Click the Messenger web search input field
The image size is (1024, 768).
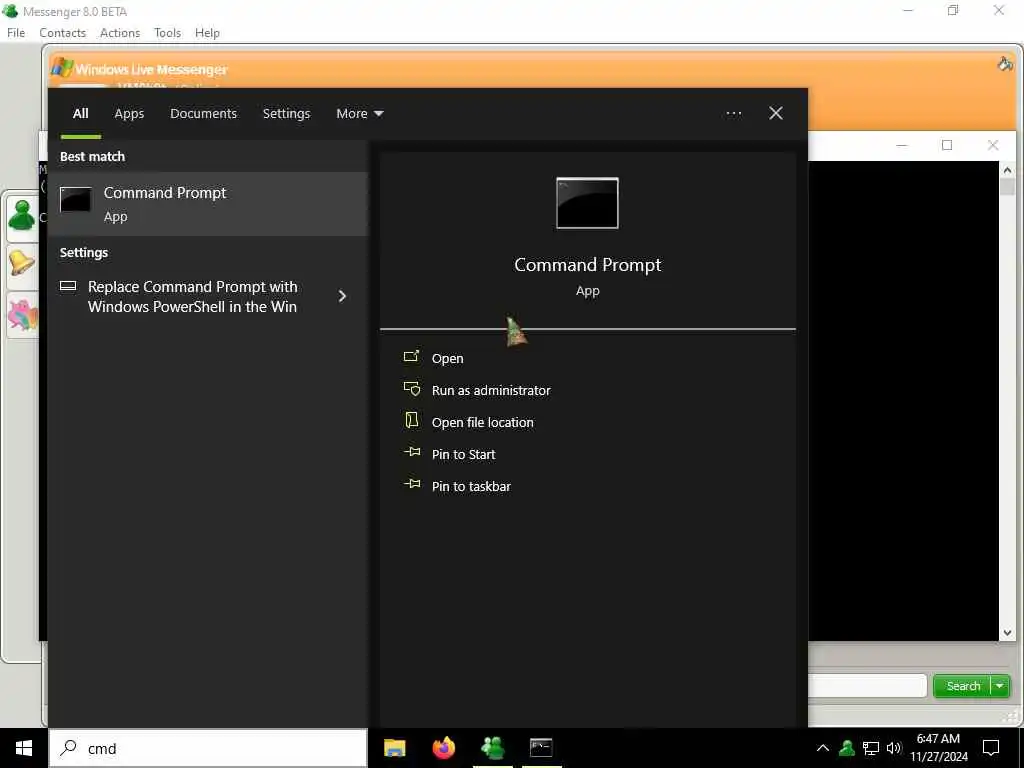pyautogui.click(x=867, y=686)
